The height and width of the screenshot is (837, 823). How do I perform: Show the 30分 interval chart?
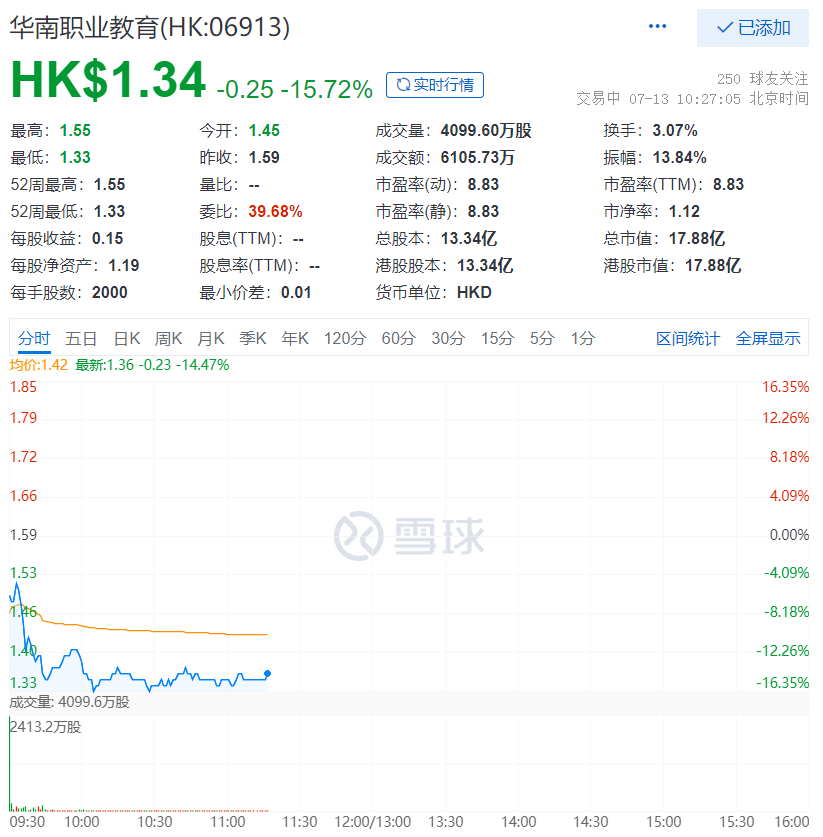[448, 338]
